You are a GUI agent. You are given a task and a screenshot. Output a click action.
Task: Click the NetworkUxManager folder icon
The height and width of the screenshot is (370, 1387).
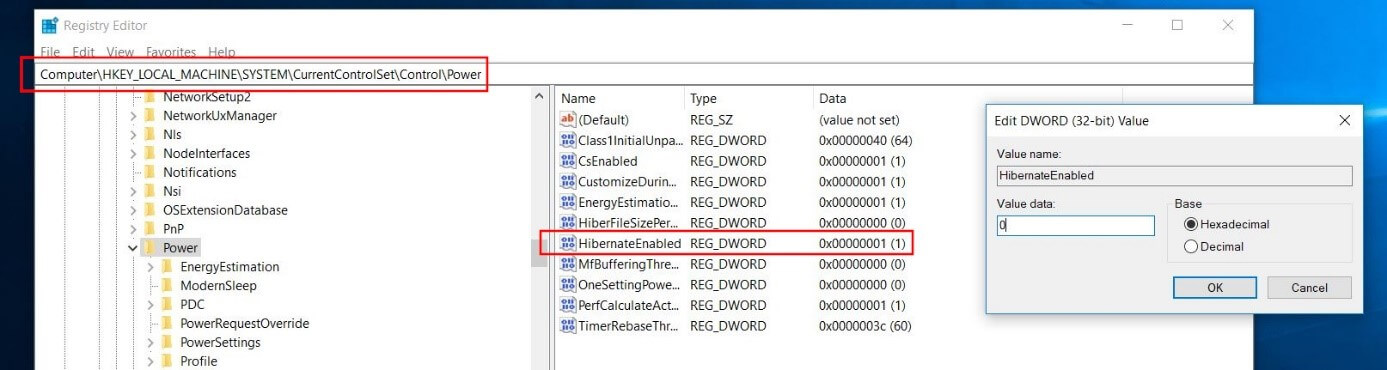pyautogui.click(x=151, y=116)
